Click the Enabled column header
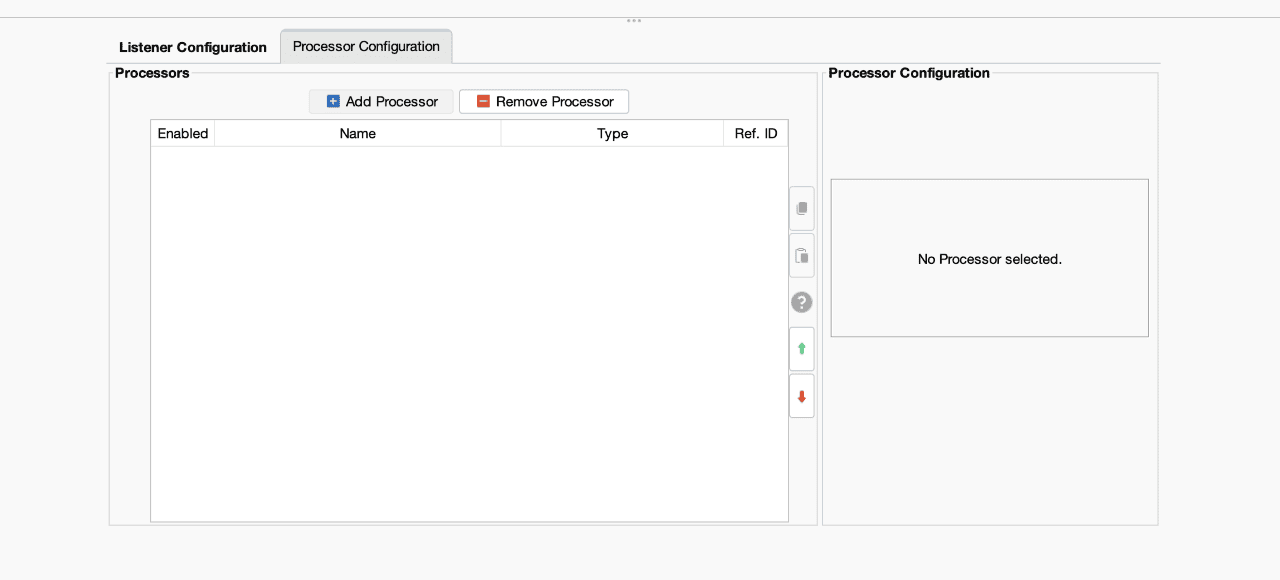1280x580 pixels. point(183,133)
